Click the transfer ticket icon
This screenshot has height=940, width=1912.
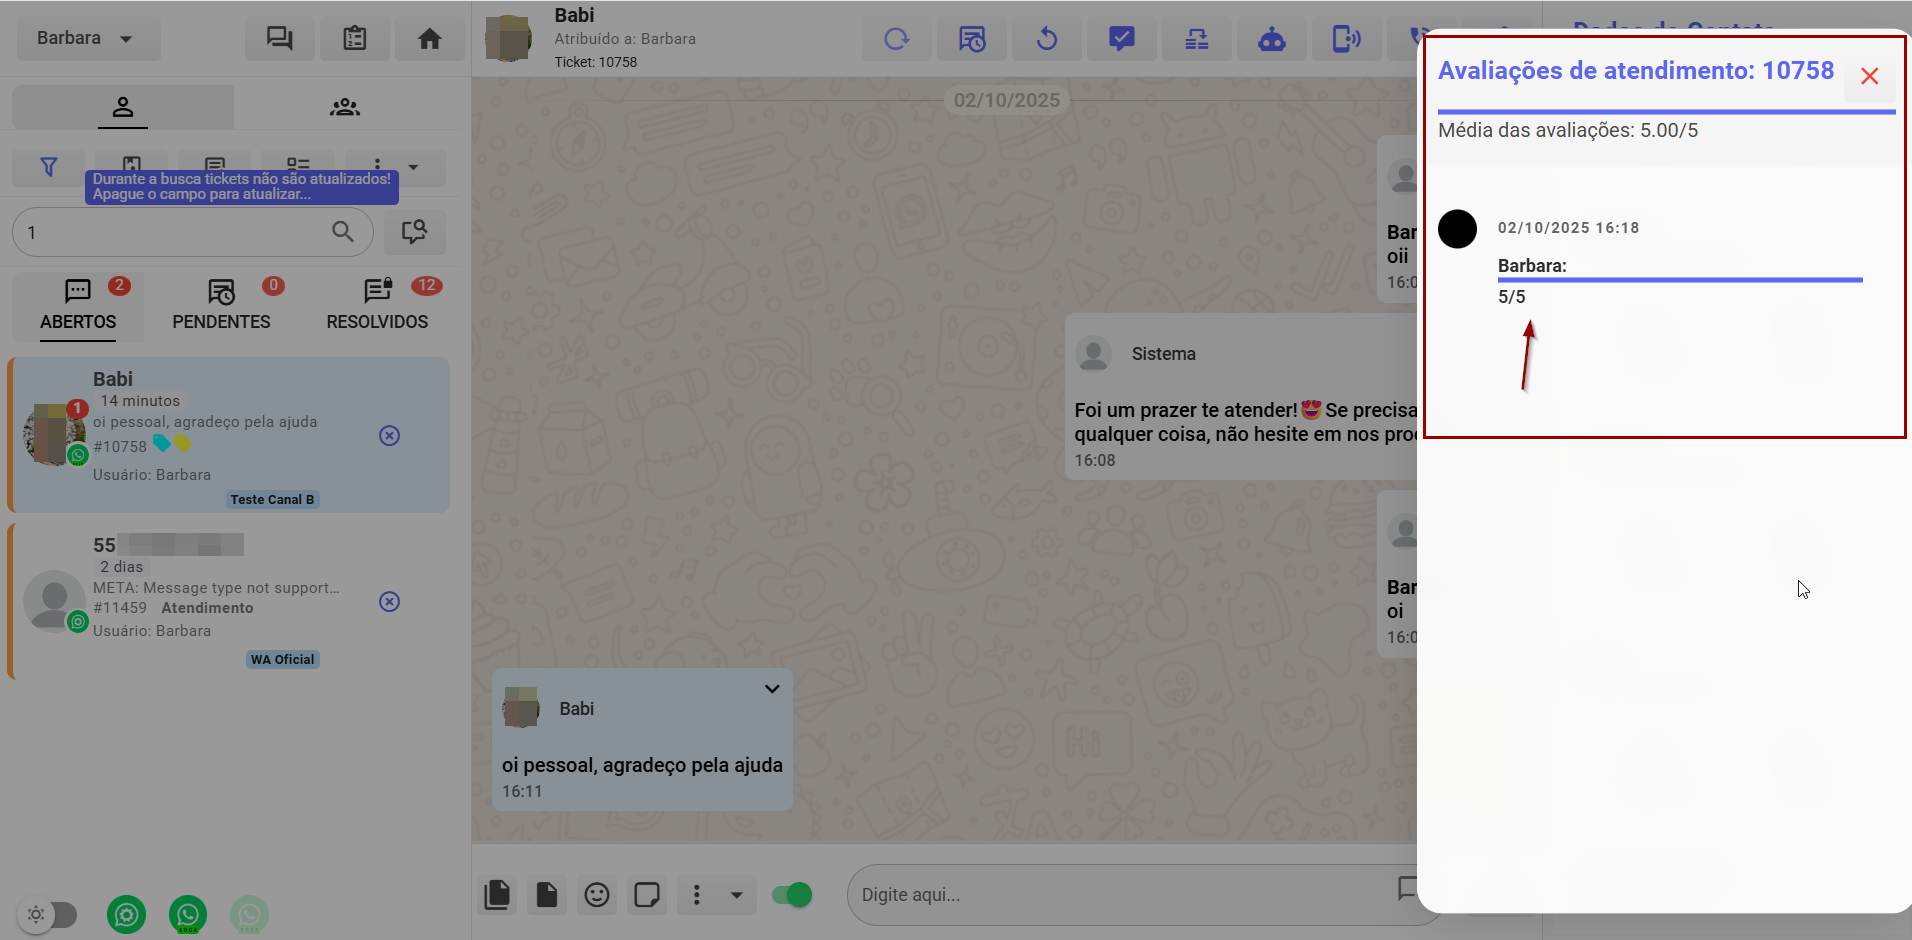[1196, 39]
